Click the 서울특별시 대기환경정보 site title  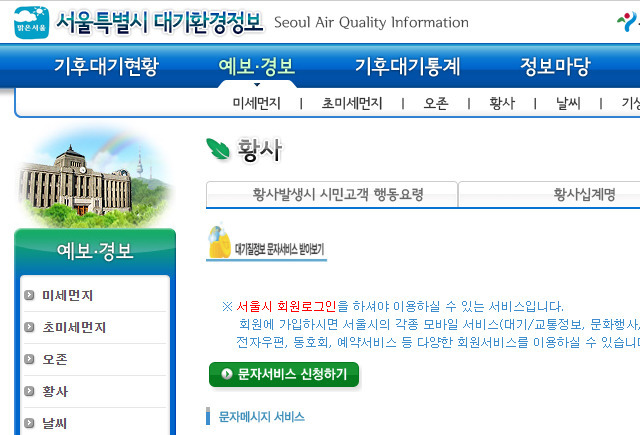(x=160, y=22)
